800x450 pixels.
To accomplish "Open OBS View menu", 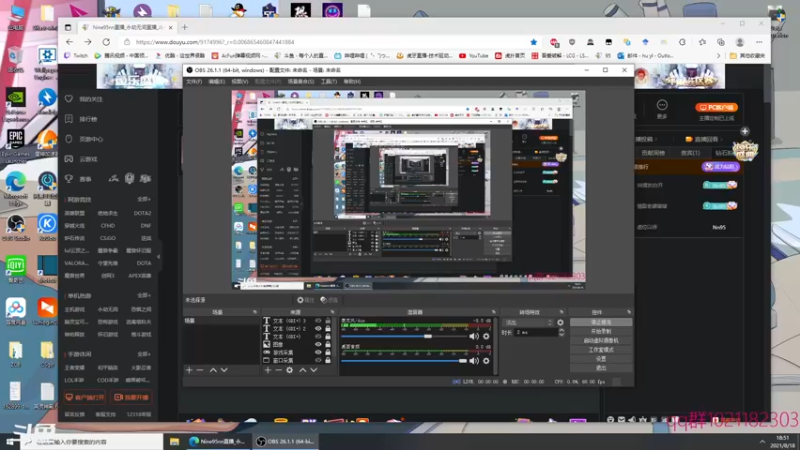I will 240,82.
